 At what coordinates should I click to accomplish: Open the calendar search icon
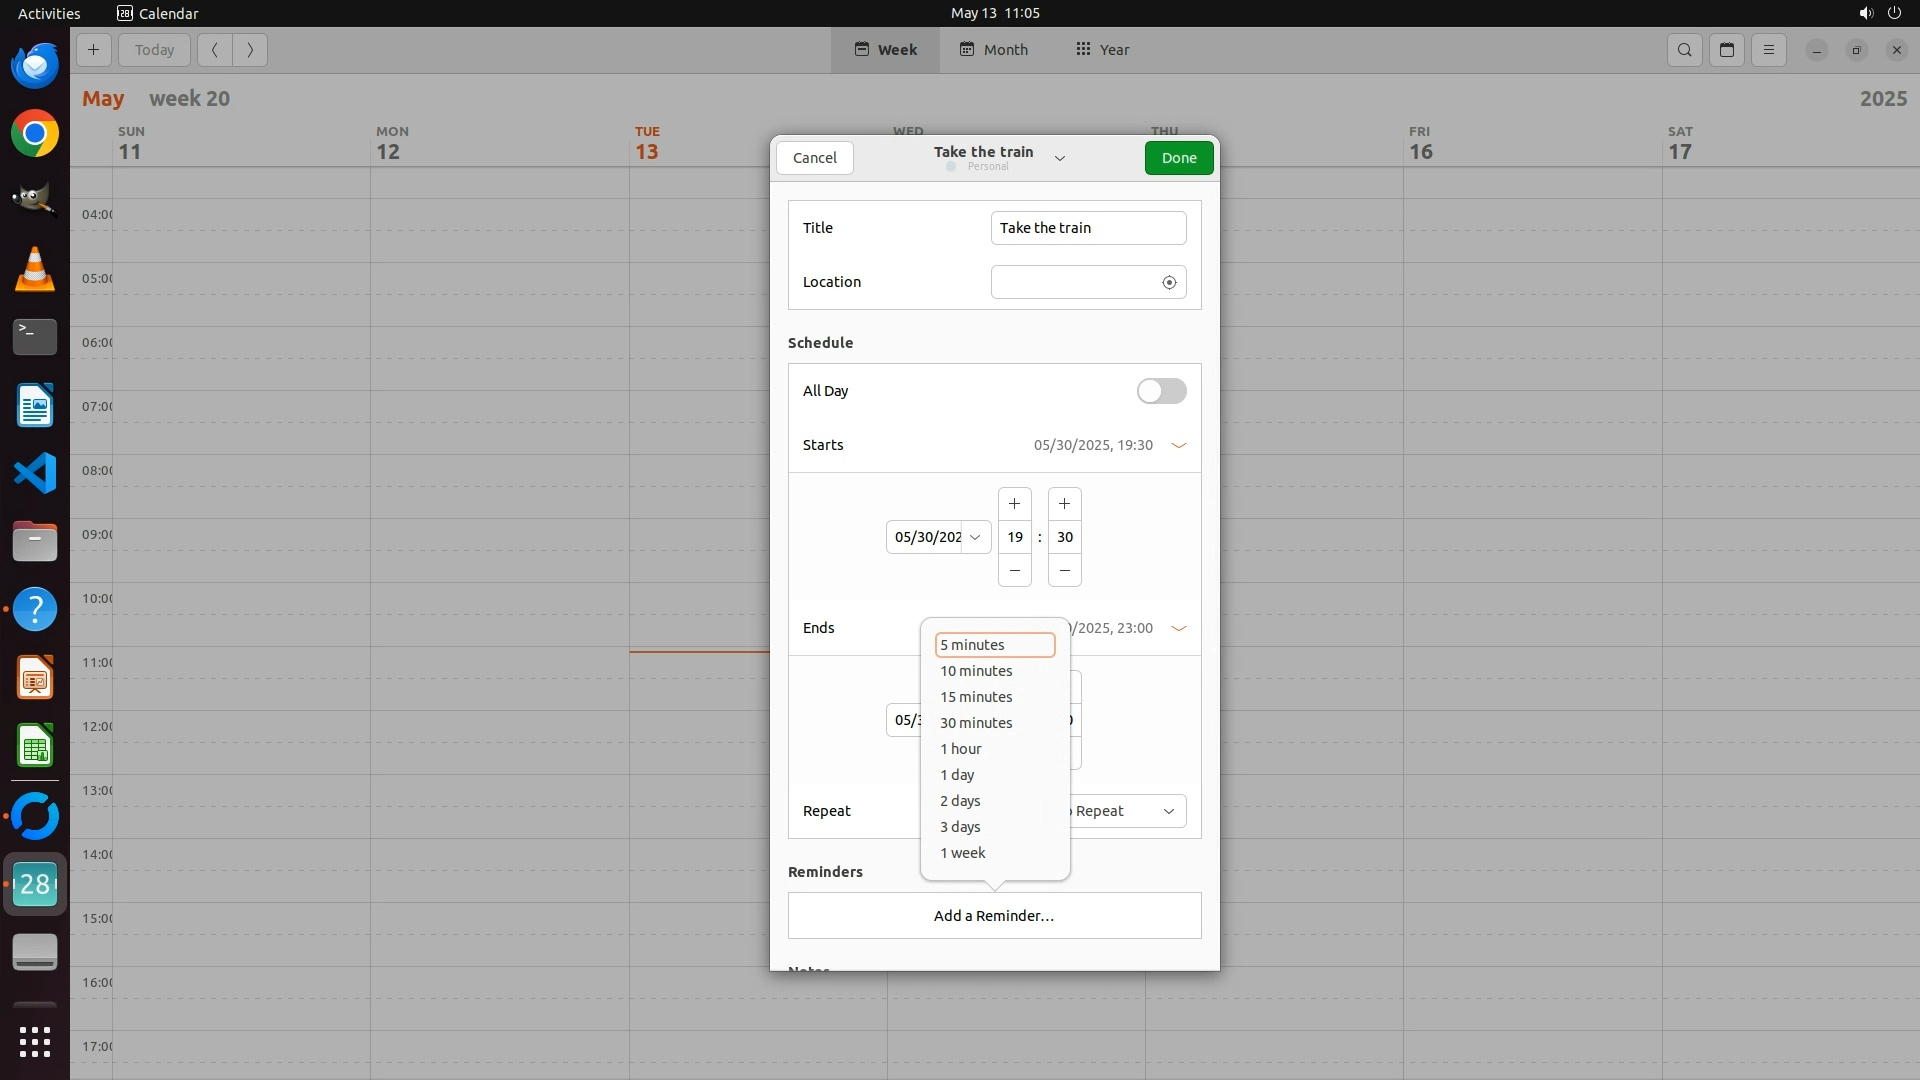1685,50
